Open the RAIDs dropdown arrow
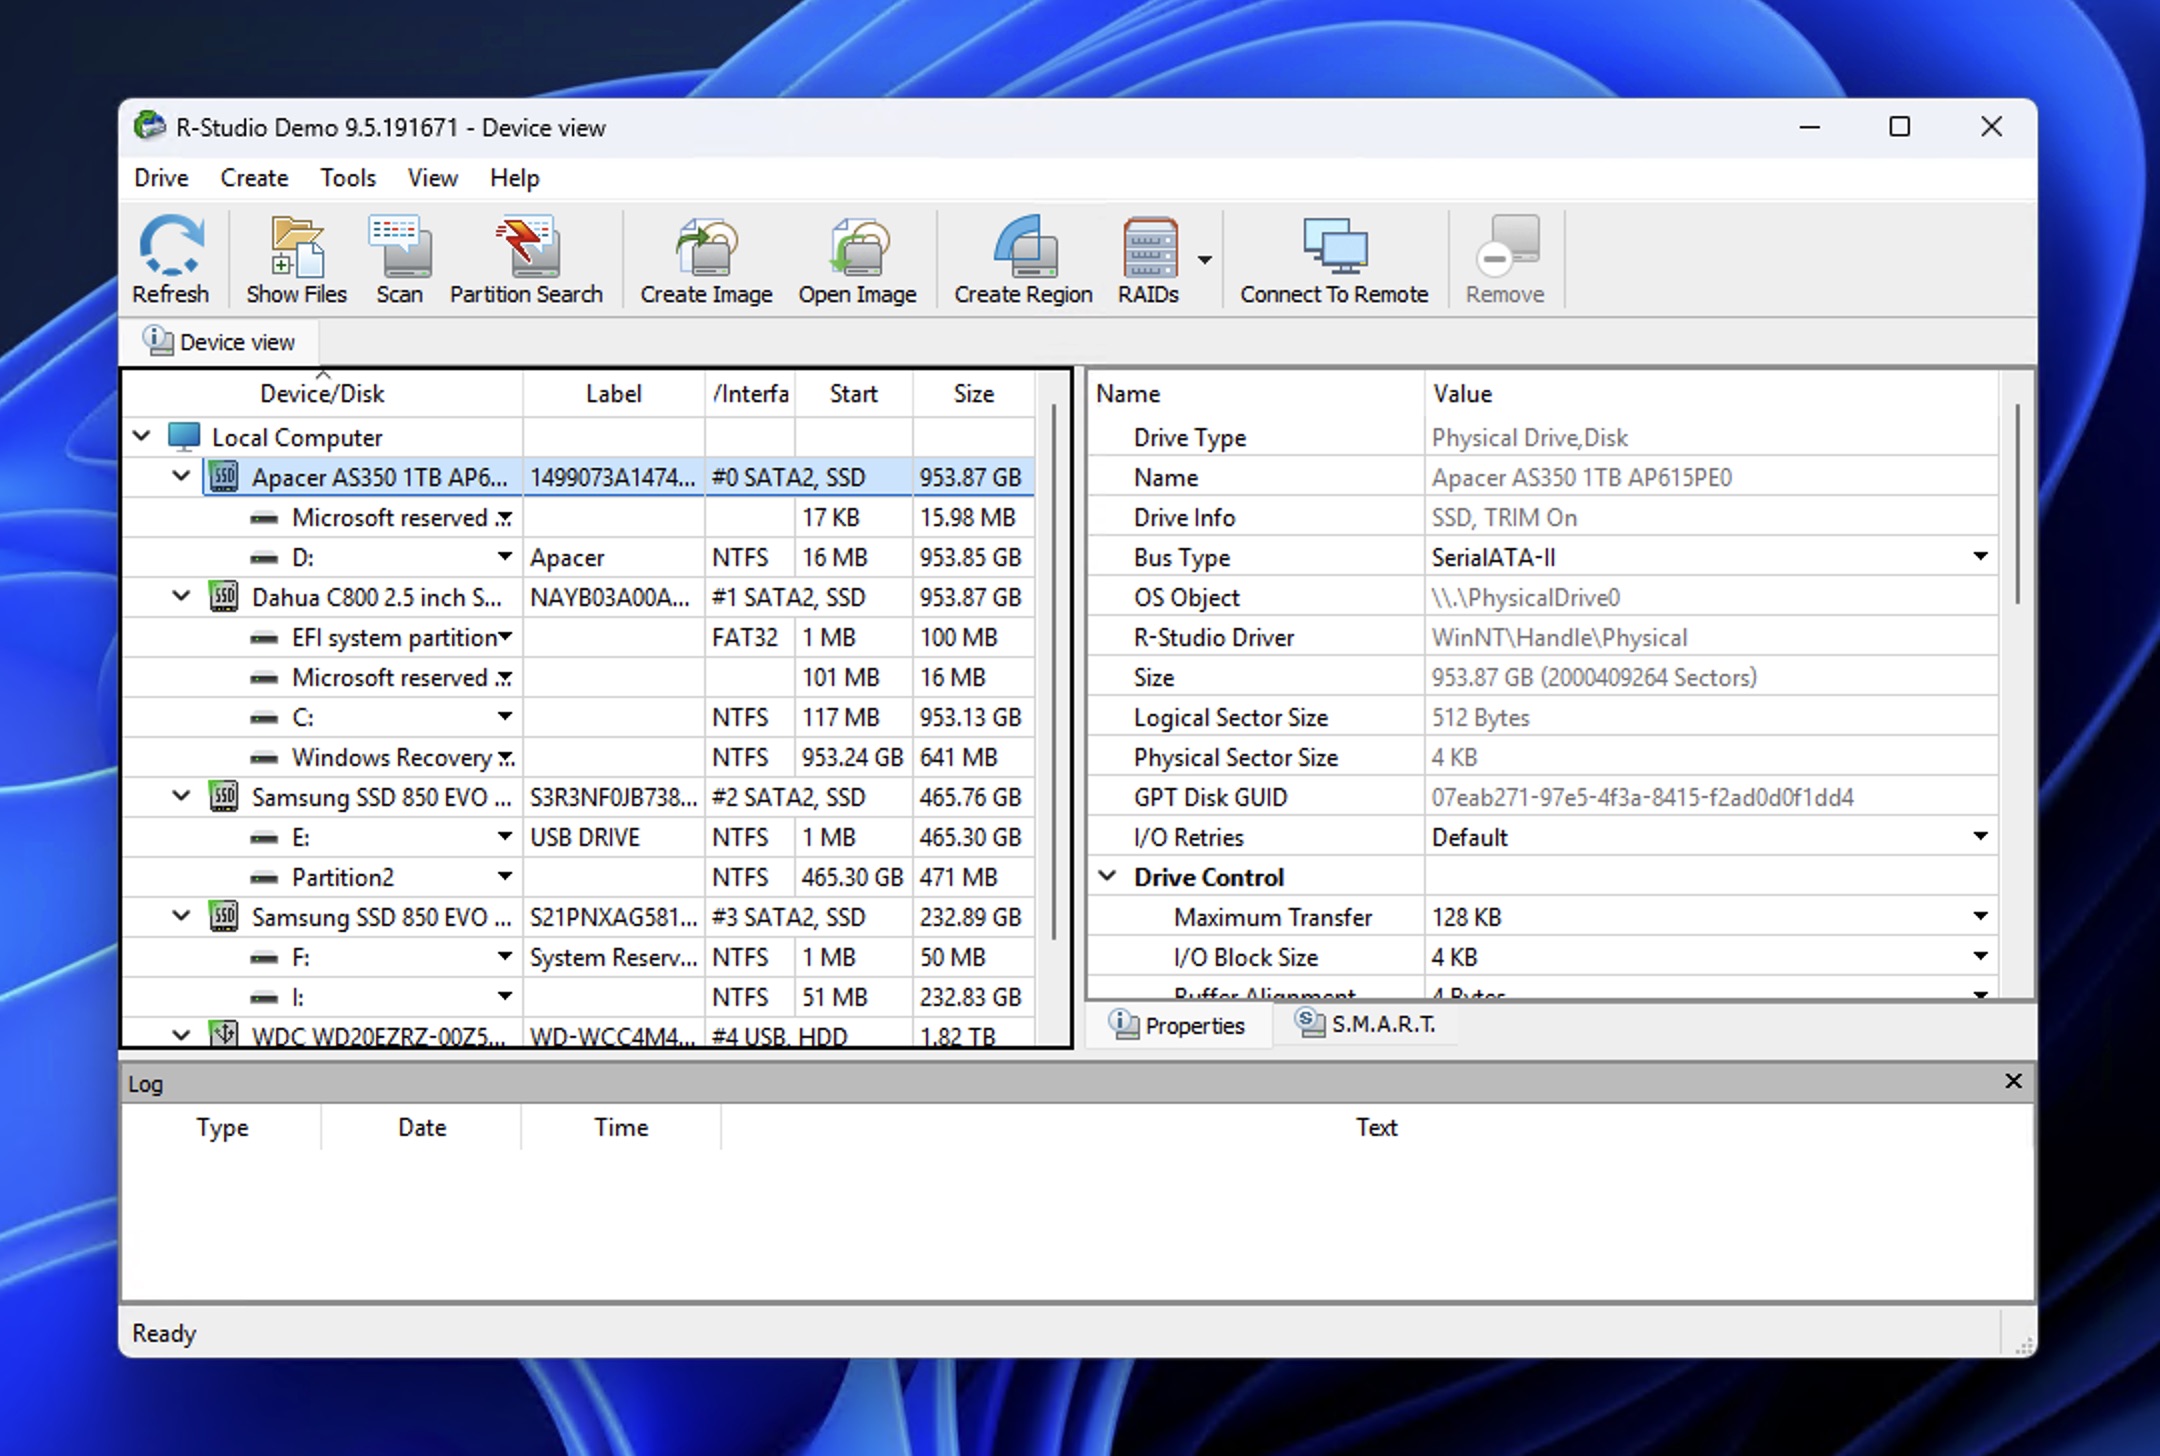Viewport: 2160px width, 1456px height. (1206, 258)
